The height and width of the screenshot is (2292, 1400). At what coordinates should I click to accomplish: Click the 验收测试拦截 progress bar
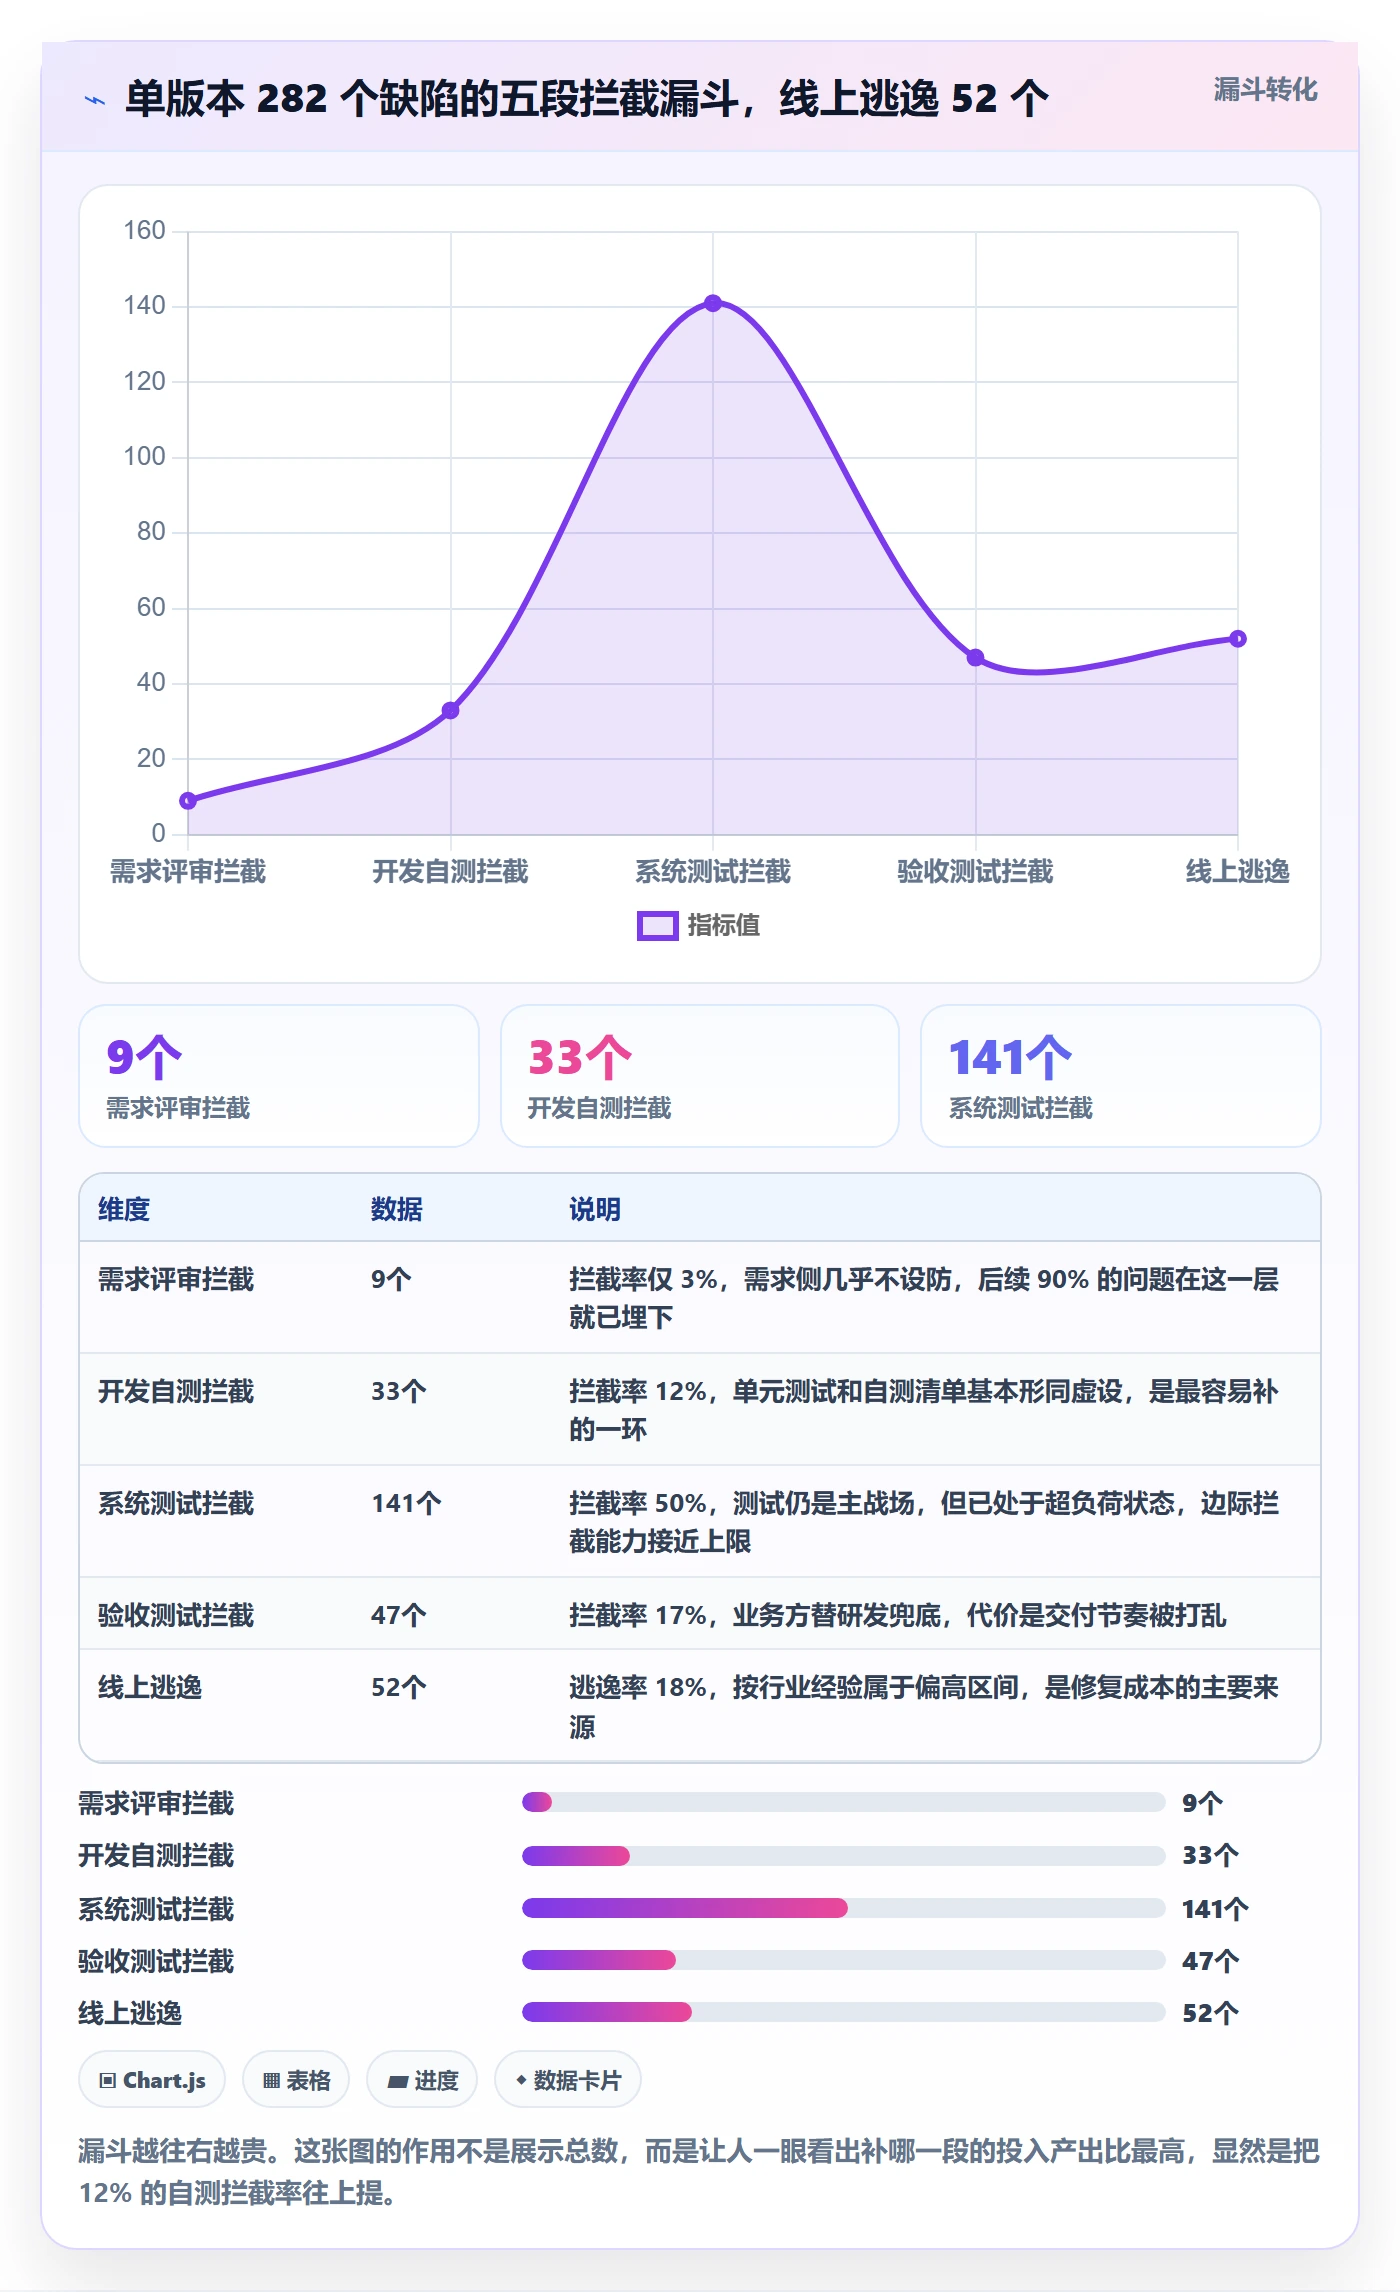click(x=843, y=1960)
